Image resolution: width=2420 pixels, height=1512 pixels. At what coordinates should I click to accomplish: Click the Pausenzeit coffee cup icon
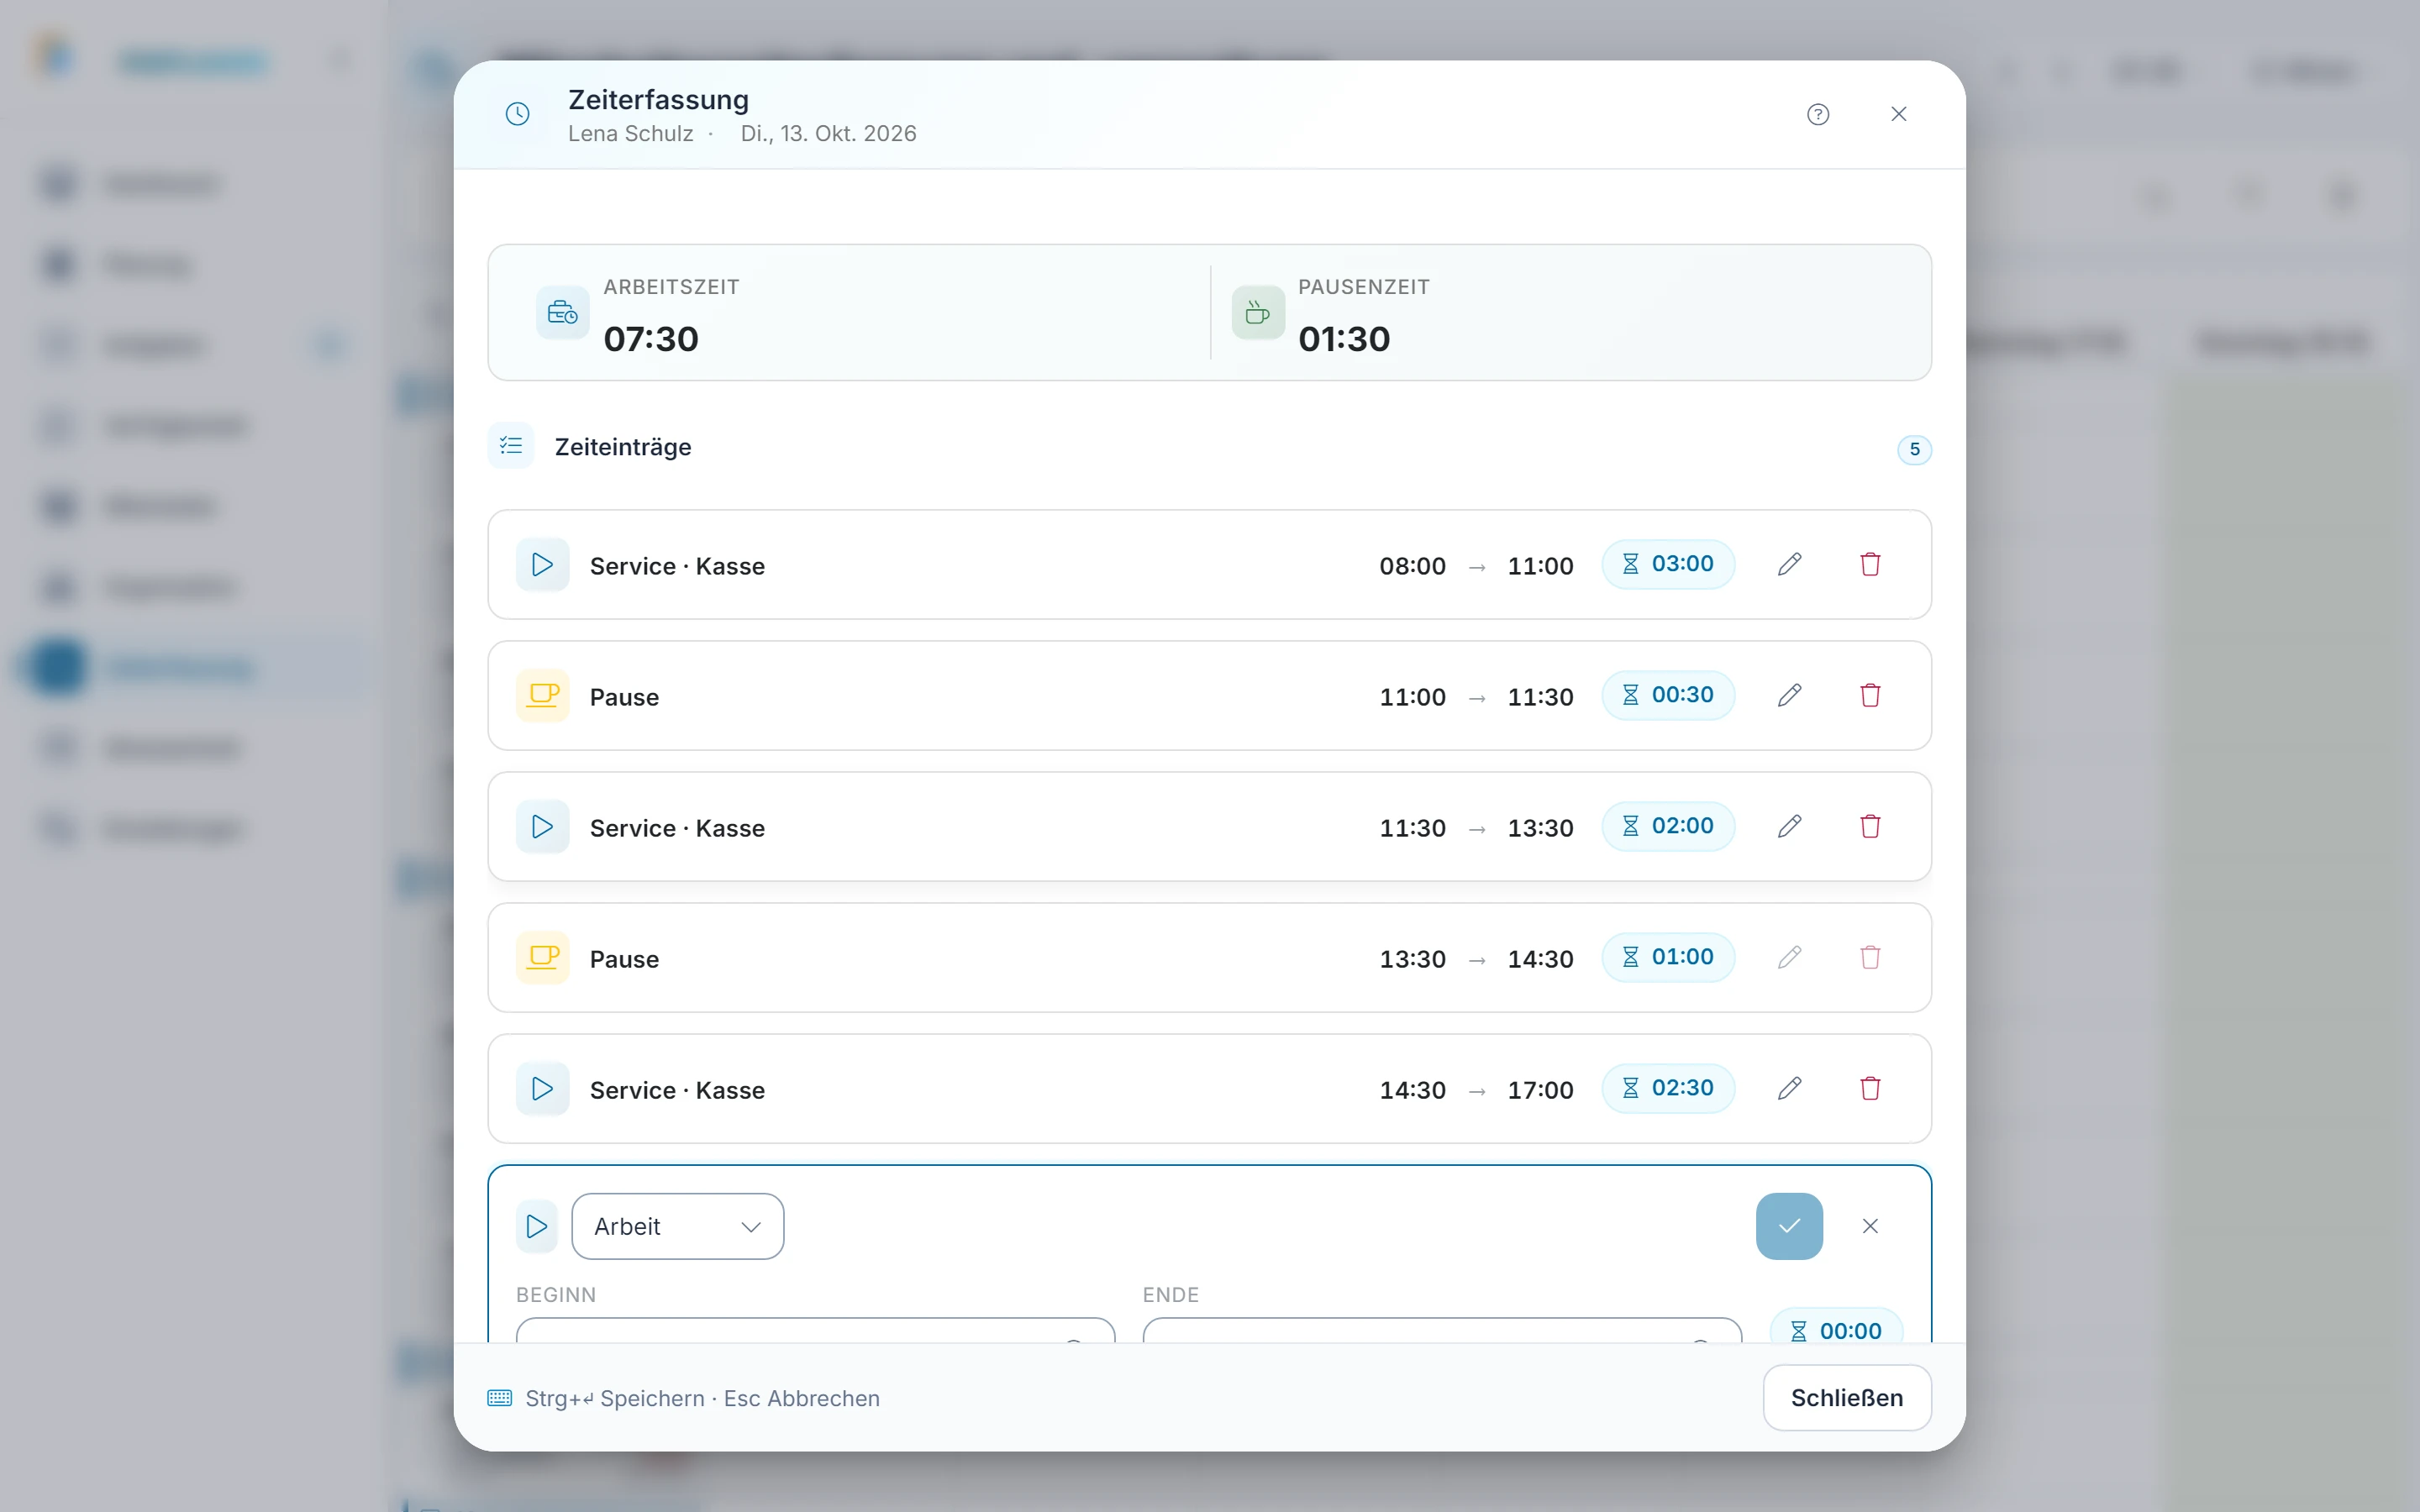pyautogui.click(x=1258, y=313)
